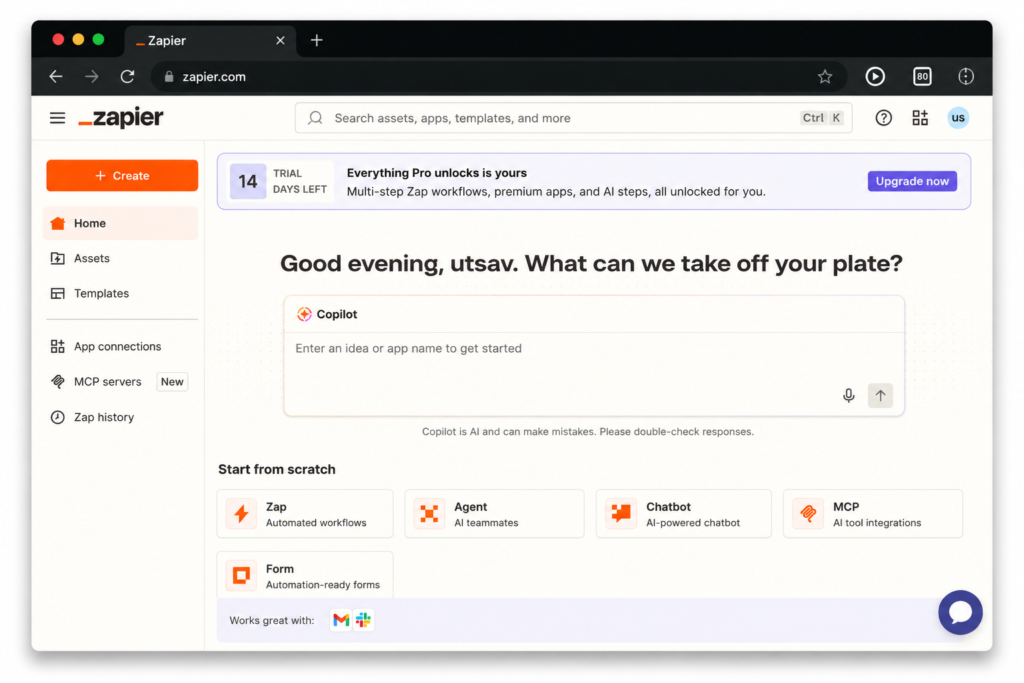The width and height of the screenshot is (1024, 683).
Task: Start a Chatbot AI-powered chatbot card
Action: point(684,514)
